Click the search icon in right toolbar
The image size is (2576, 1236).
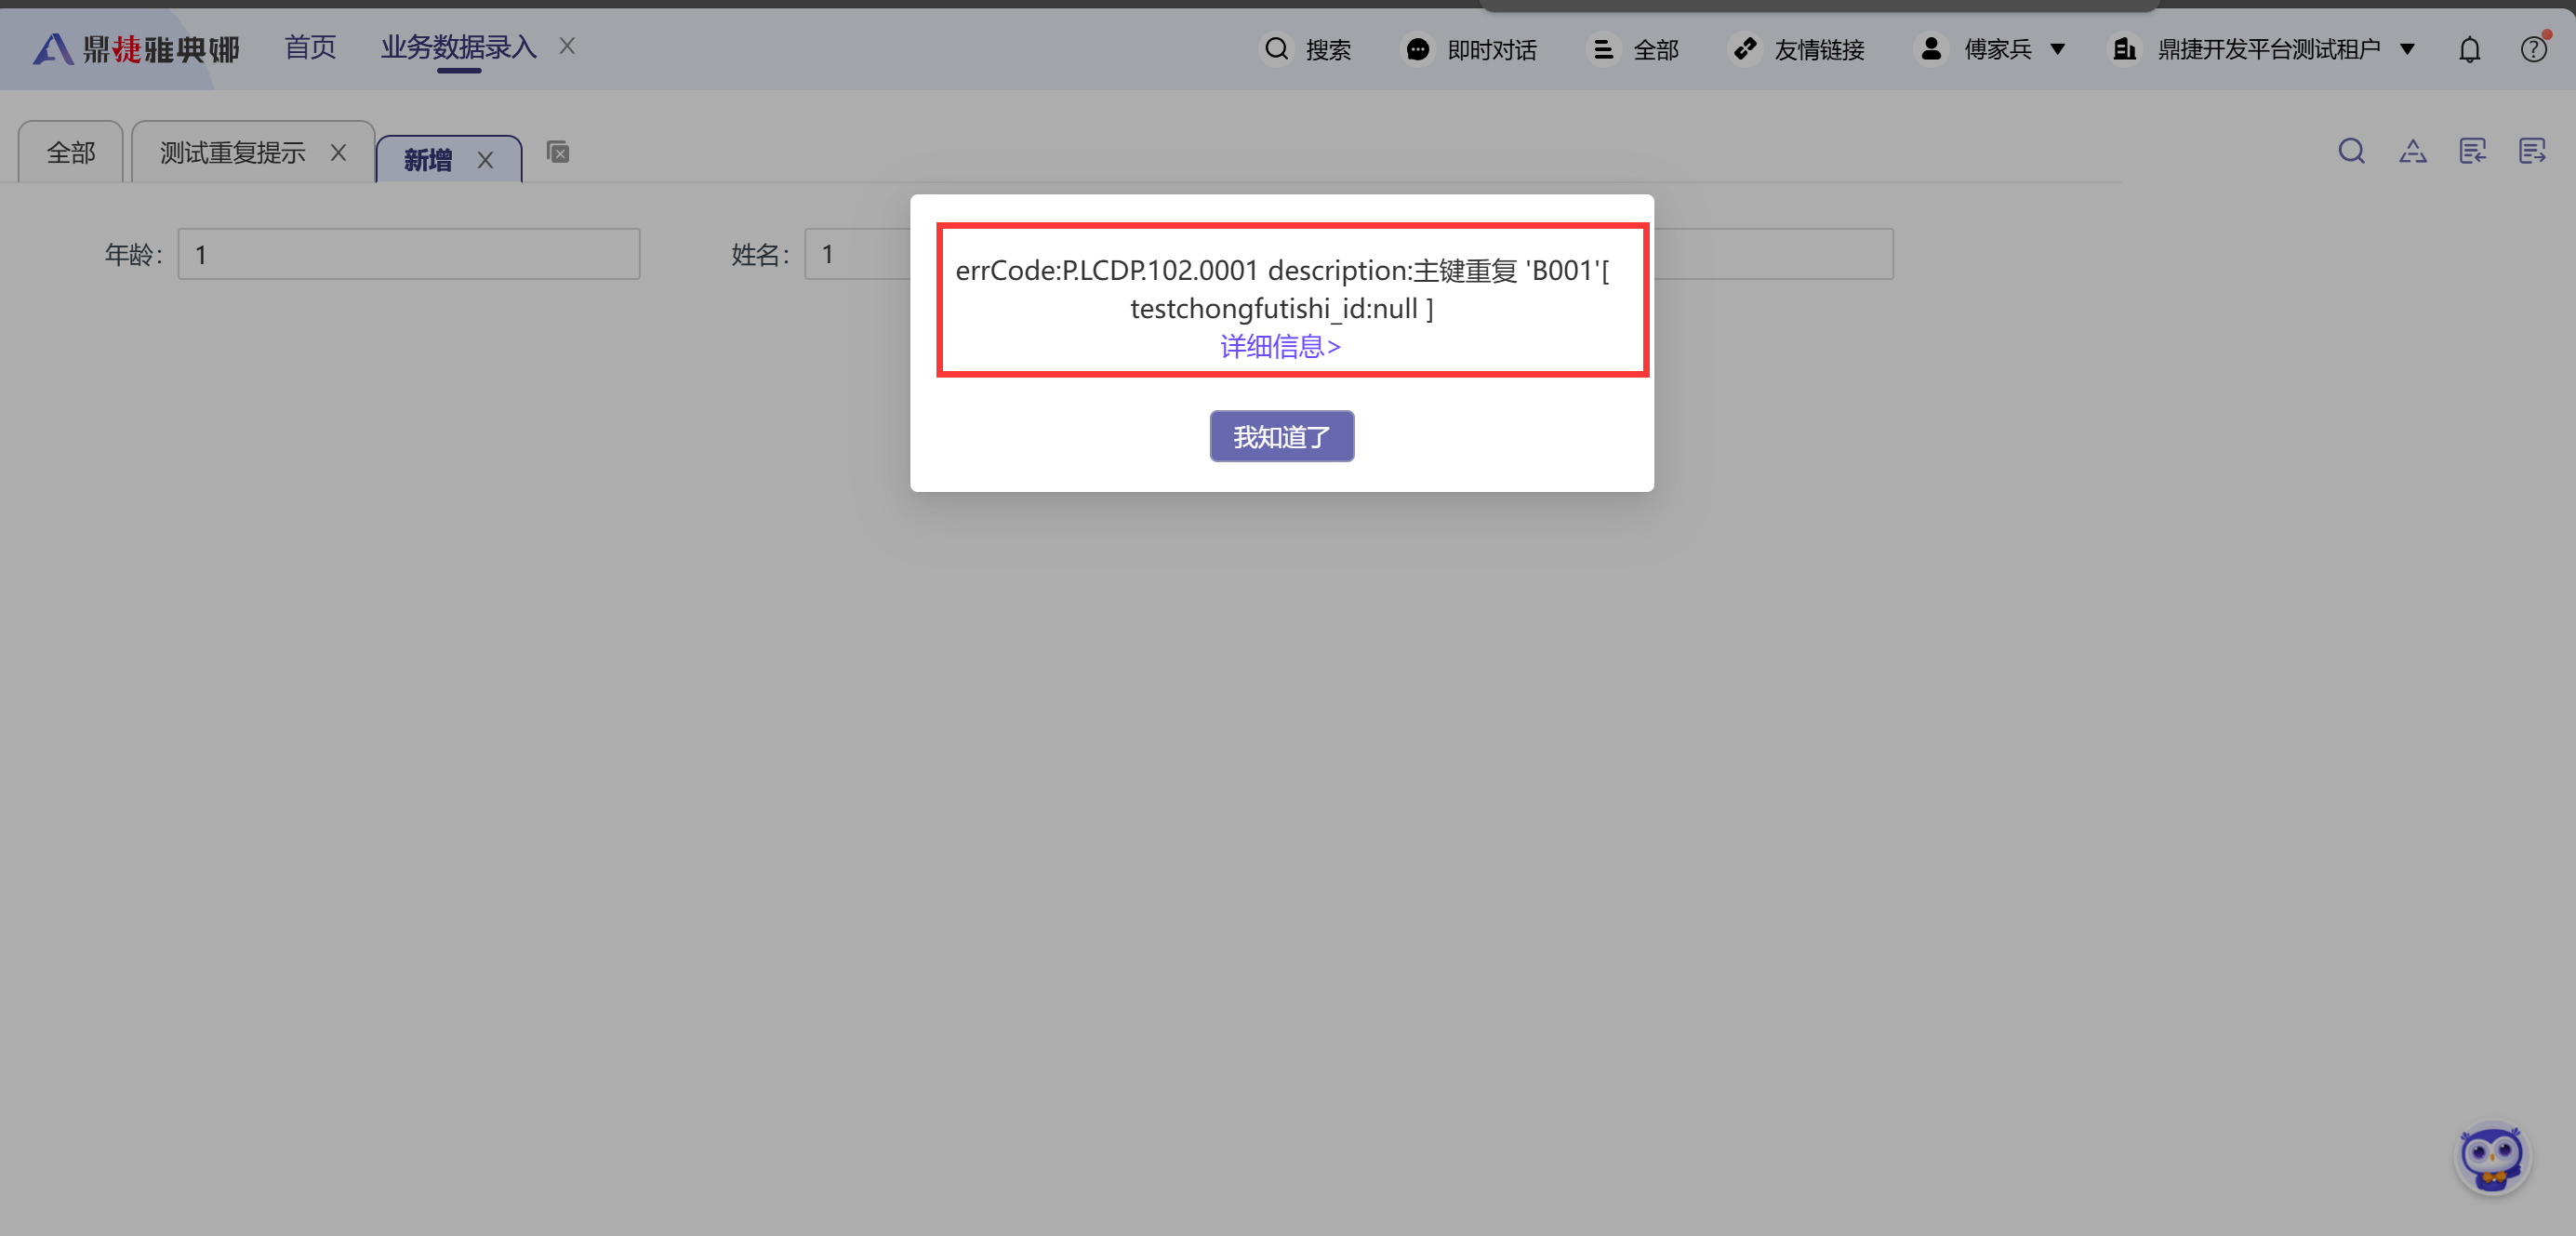[2351, 151]
